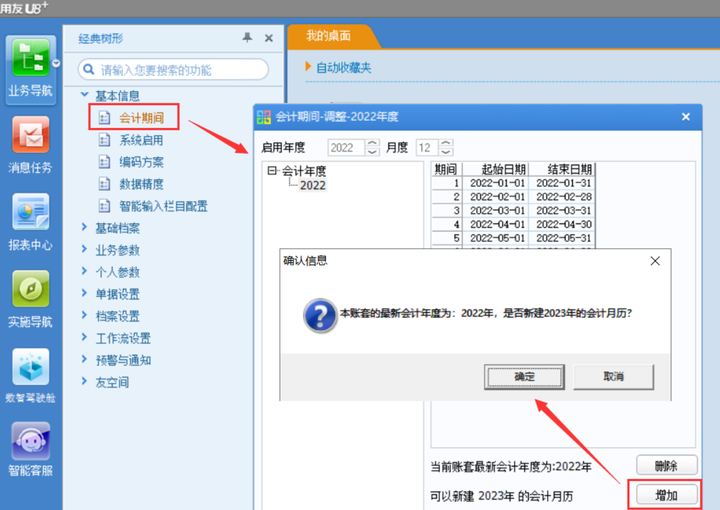Screen dimensions: 720x510
Task: Collapse the 基本信息 tree node
Action: pyautogui.click(x=84, y=95)
